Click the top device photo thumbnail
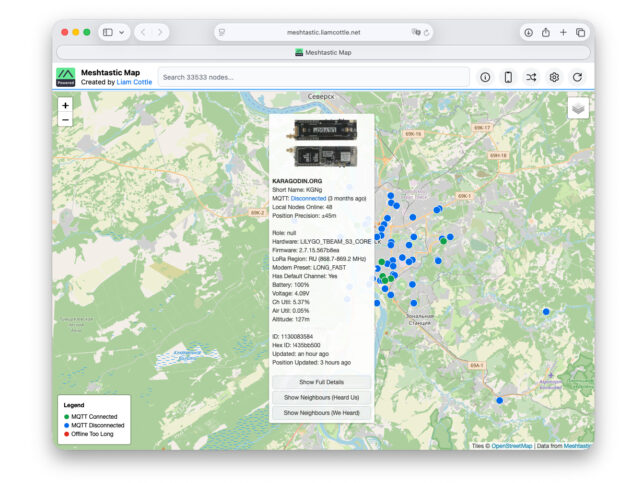 [x=322, y=130]
